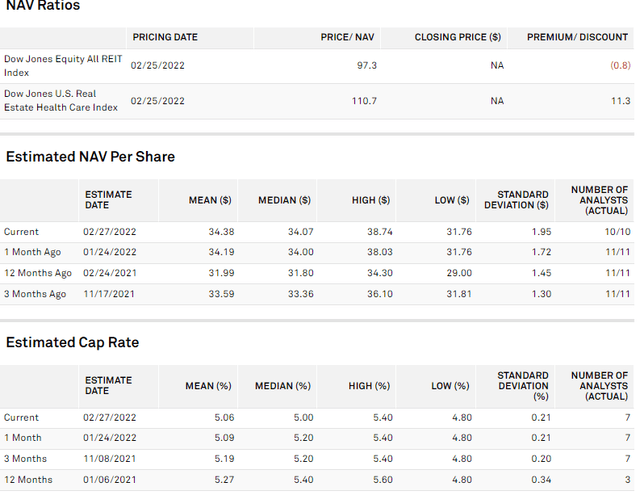
Task: Select the HIGH ($) column header
Action: [x=371, y=200]
